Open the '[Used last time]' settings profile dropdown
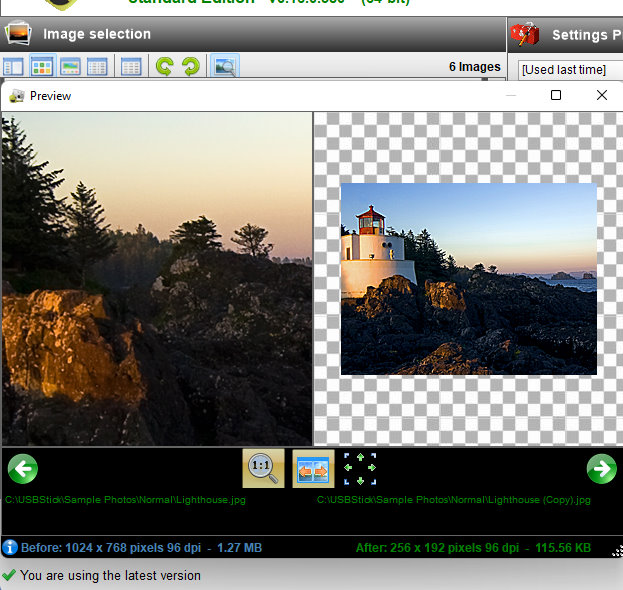This screenshot has width=623, height=590. coord(570,69)
